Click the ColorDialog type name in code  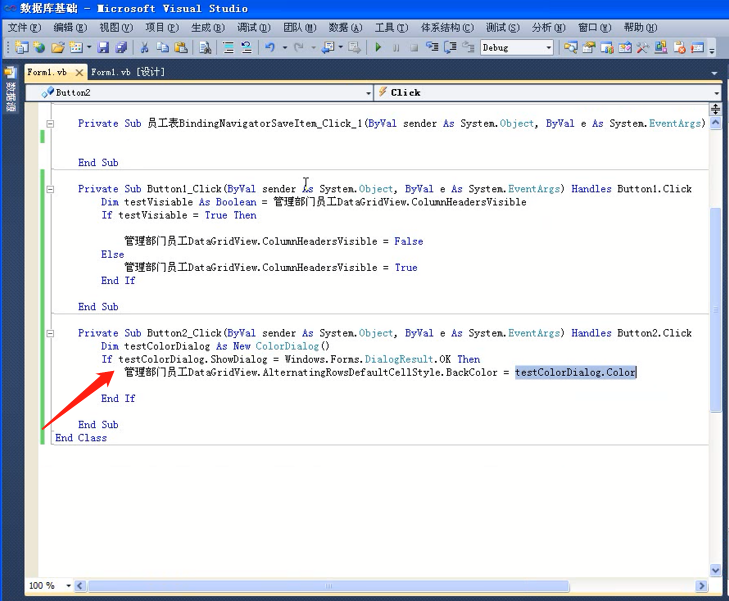click(287, 346)
